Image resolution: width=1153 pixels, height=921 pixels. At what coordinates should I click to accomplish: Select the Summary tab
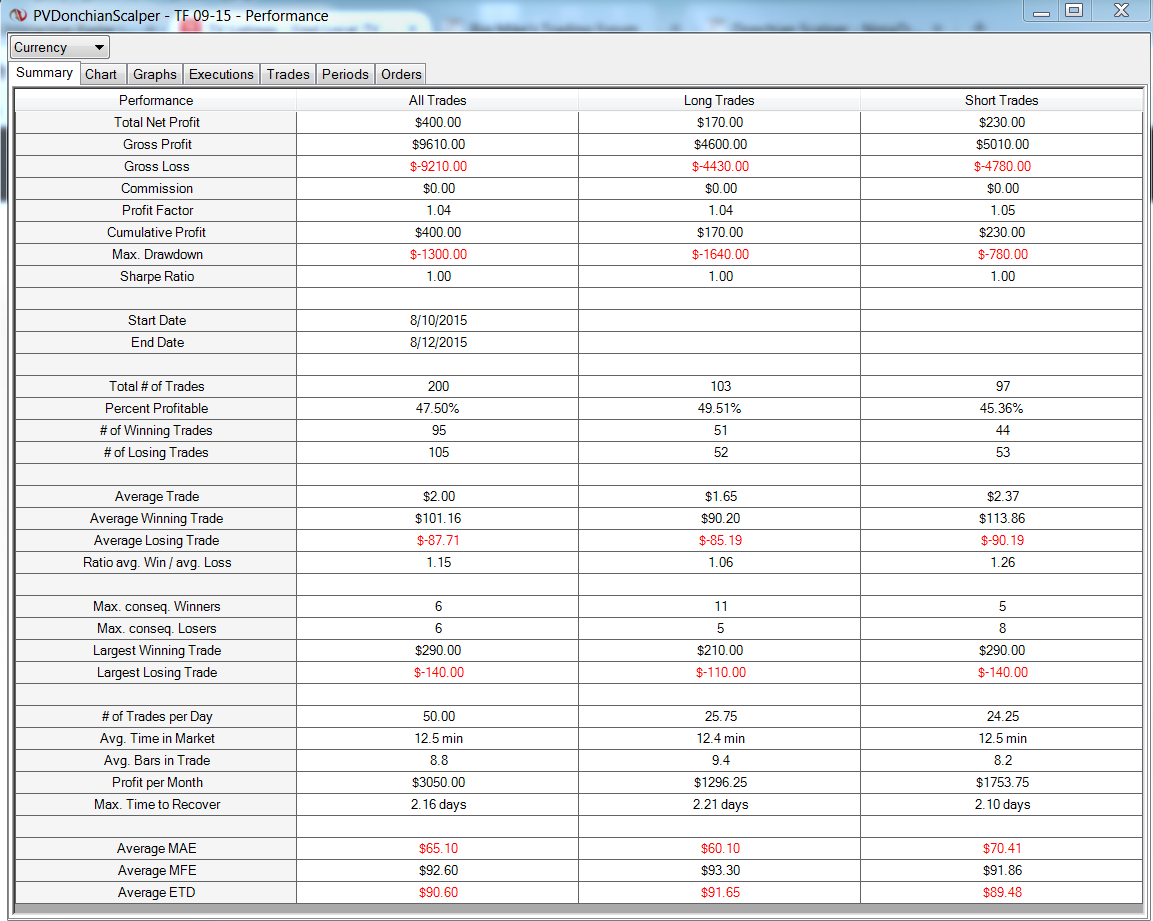pyautogui.click(x=44, y=73)
